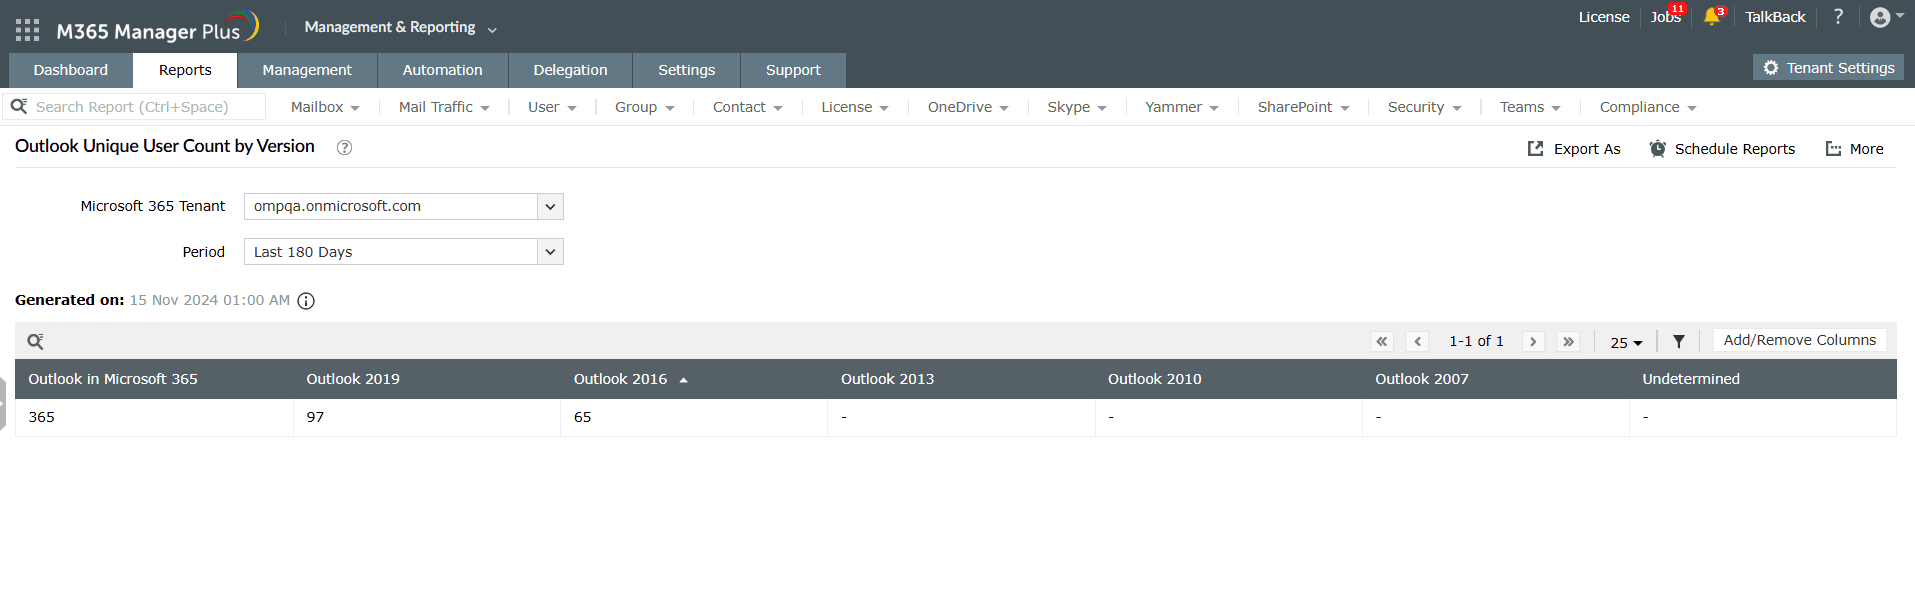Switch to the Dashboard tab

[x=70, y=70]
